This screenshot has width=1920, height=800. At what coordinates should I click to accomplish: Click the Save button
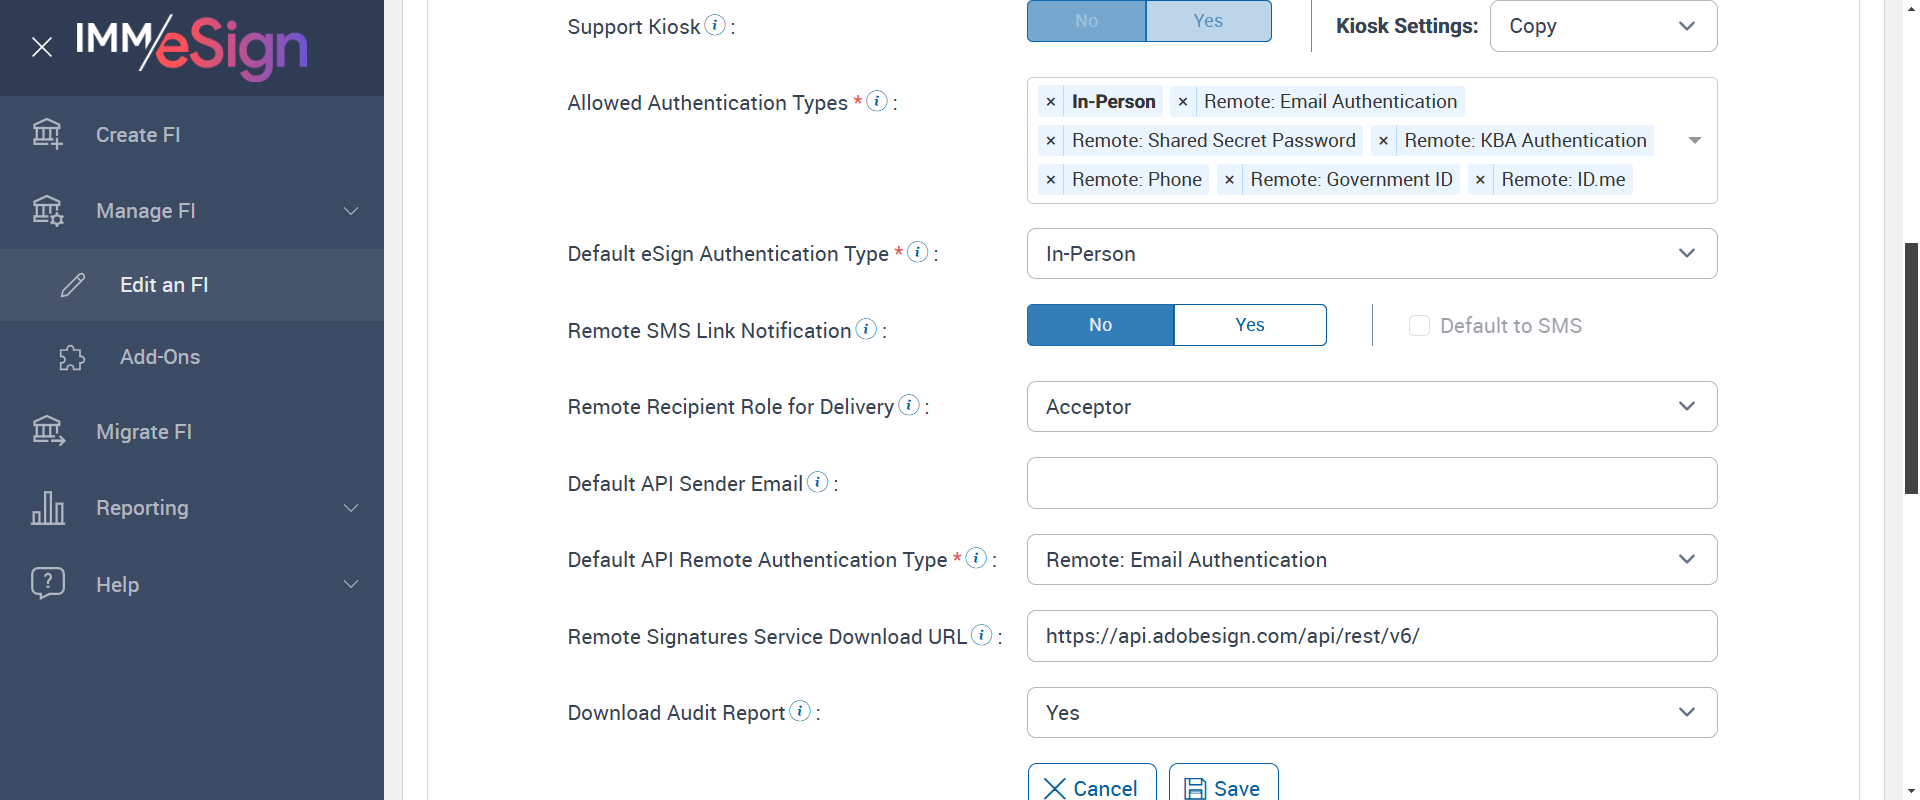click(1223, 788)
